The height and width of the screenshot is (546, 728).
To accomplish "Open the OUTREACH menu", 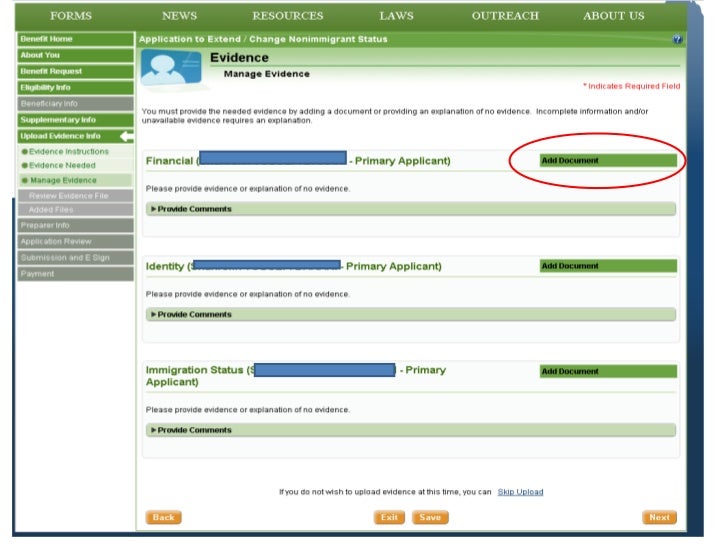I will tap(505, 16).
